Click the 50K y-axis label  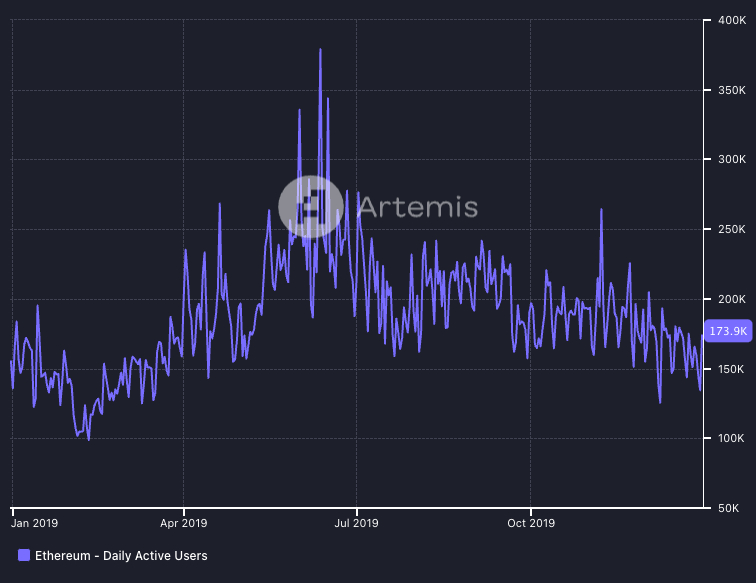tap(728, 508)
